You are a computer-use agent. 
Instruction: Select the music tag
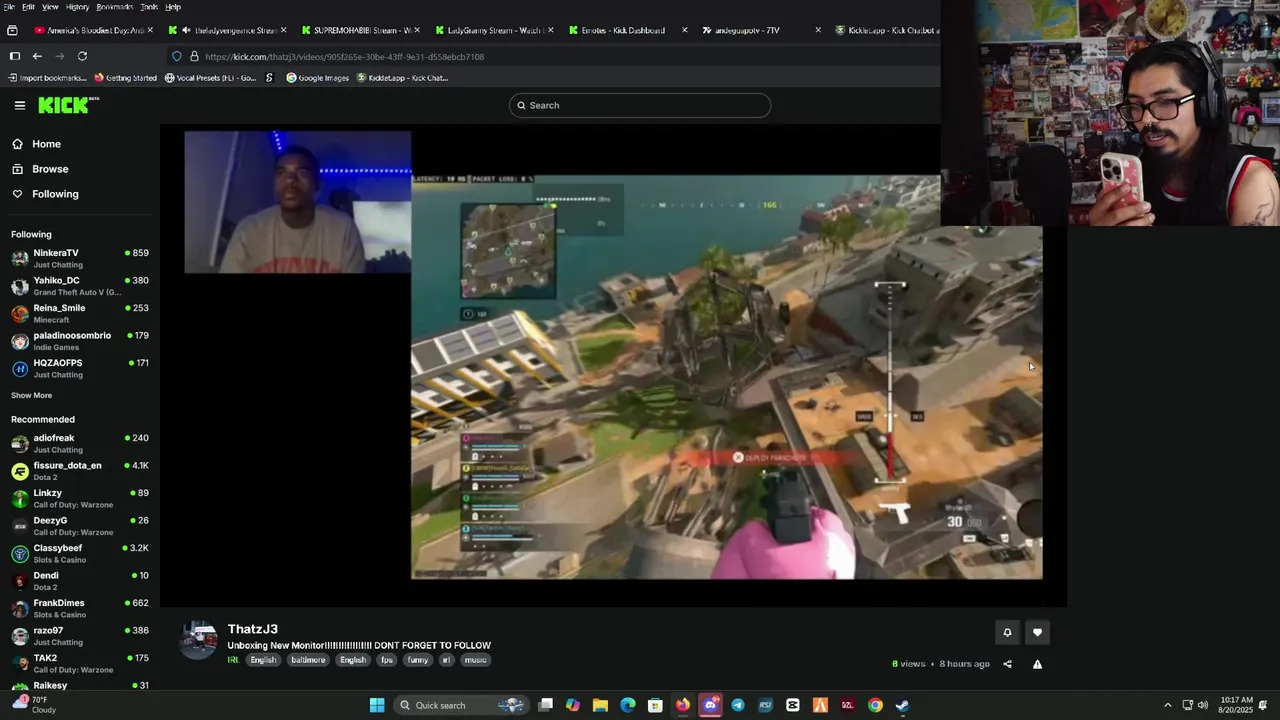click(x=476, y=660)
